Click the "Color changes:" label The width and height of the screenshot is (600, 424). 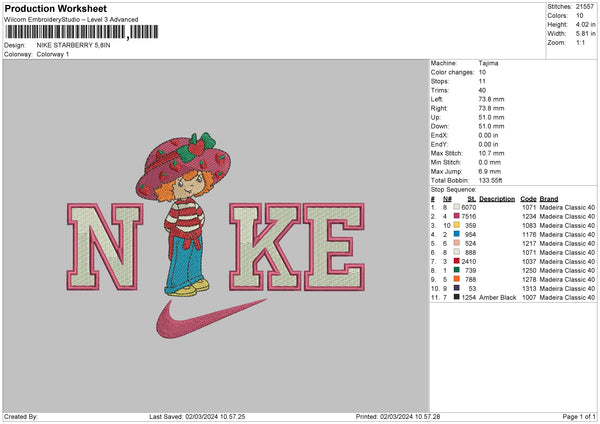point(452,72)
